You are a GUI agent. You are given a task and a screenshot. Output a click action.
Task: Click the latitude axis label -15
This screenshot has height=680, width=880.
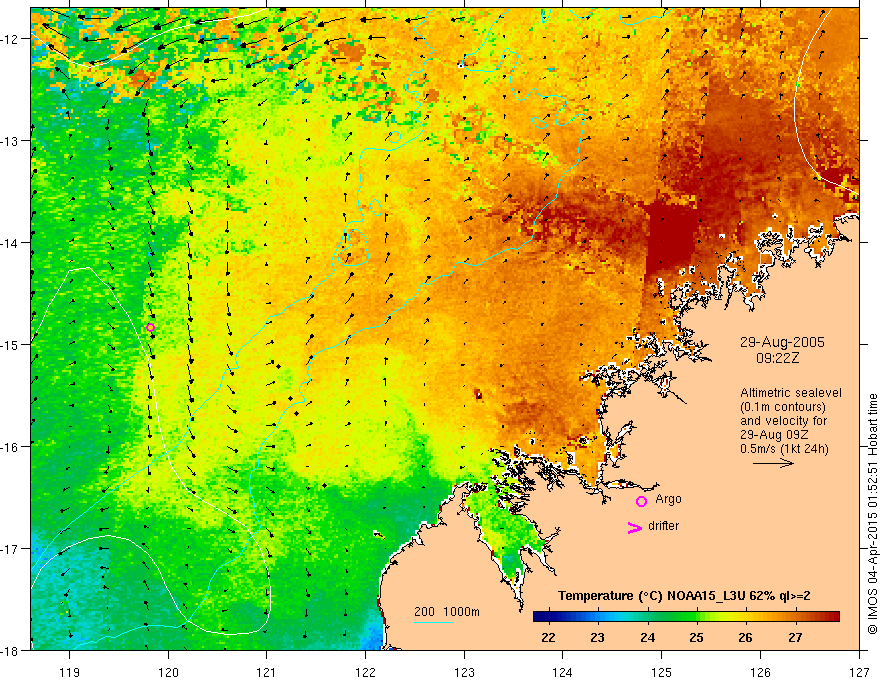pos(12,344)
